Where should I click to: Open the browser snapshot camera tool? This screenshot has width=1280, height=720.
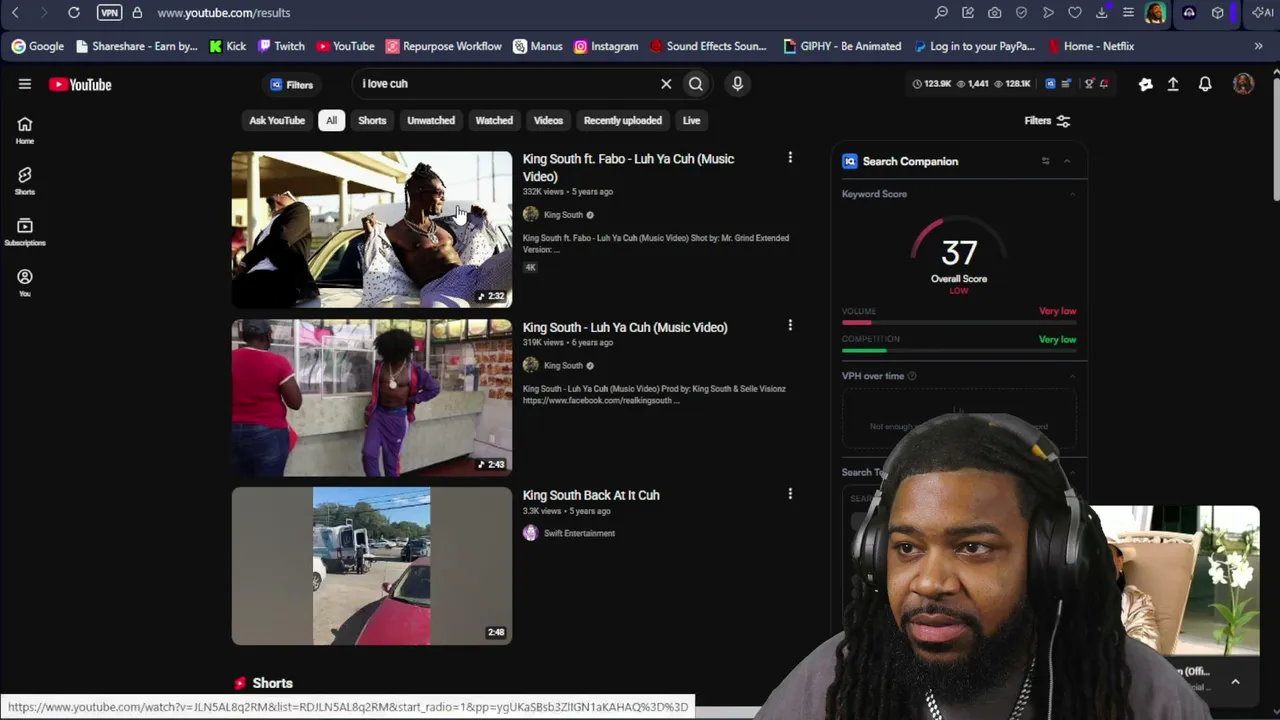995,13
